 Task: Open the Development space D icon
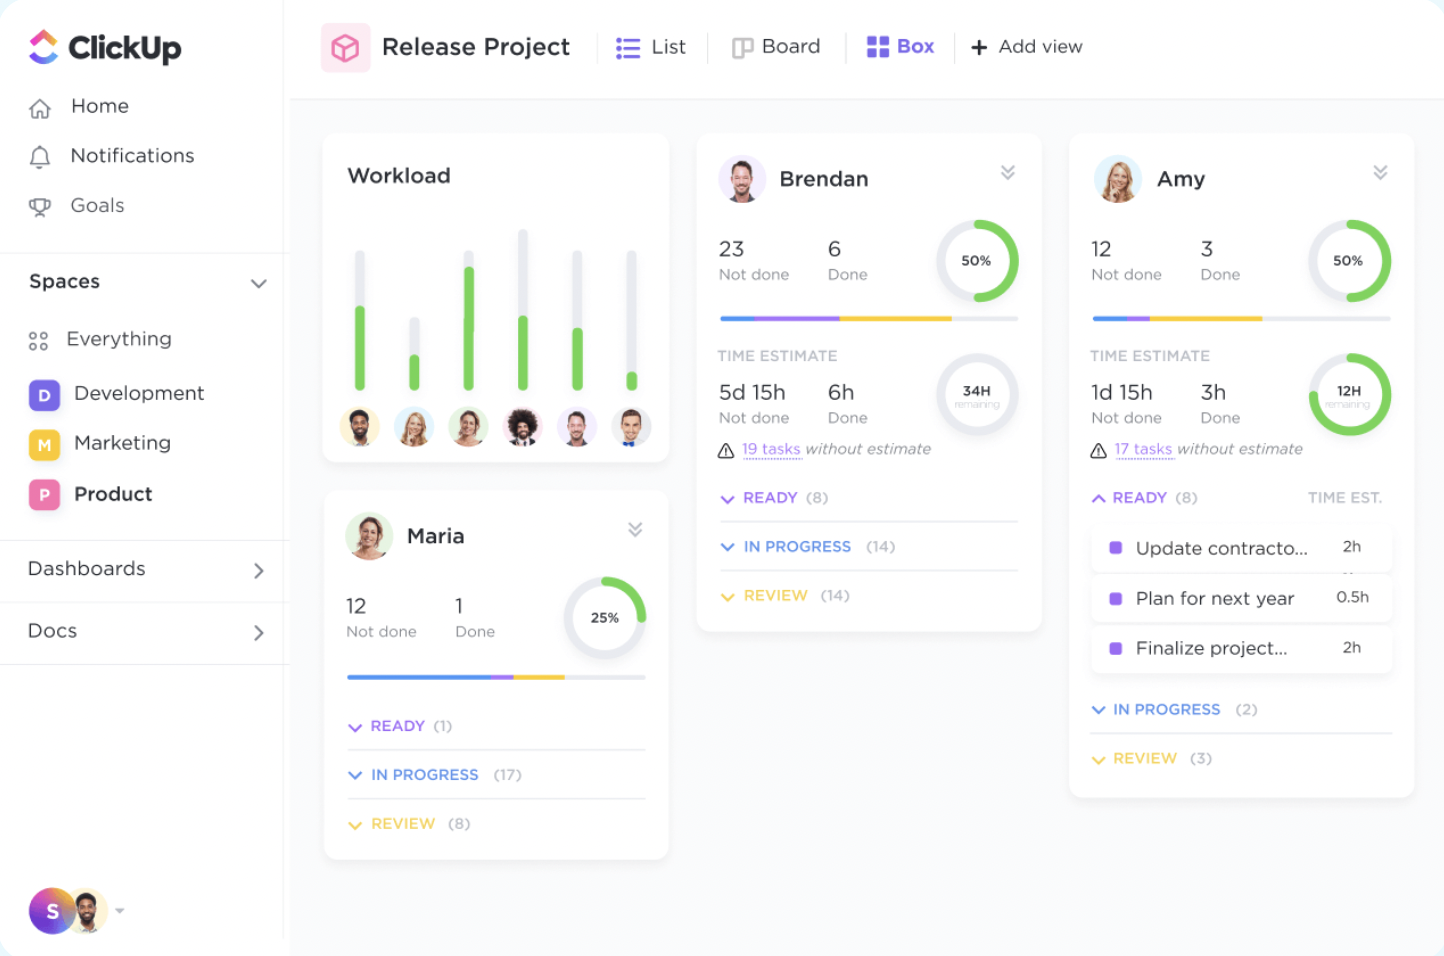point(44,395)
